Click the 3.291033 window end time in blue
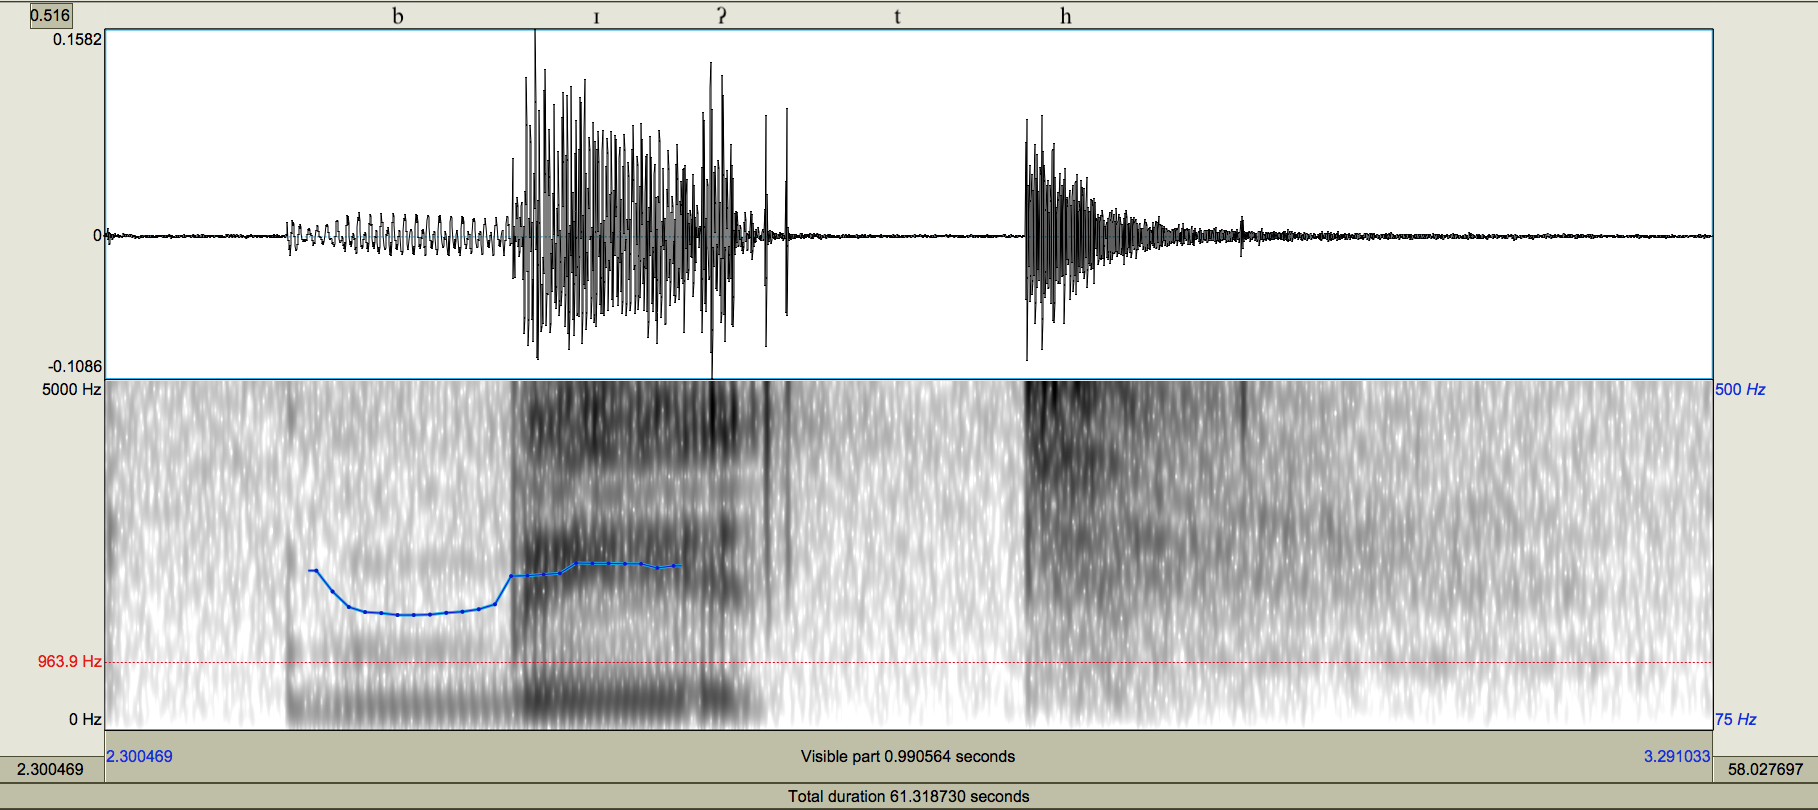This screenshot has width=1818, height=810. click(x=1677, y=756)
